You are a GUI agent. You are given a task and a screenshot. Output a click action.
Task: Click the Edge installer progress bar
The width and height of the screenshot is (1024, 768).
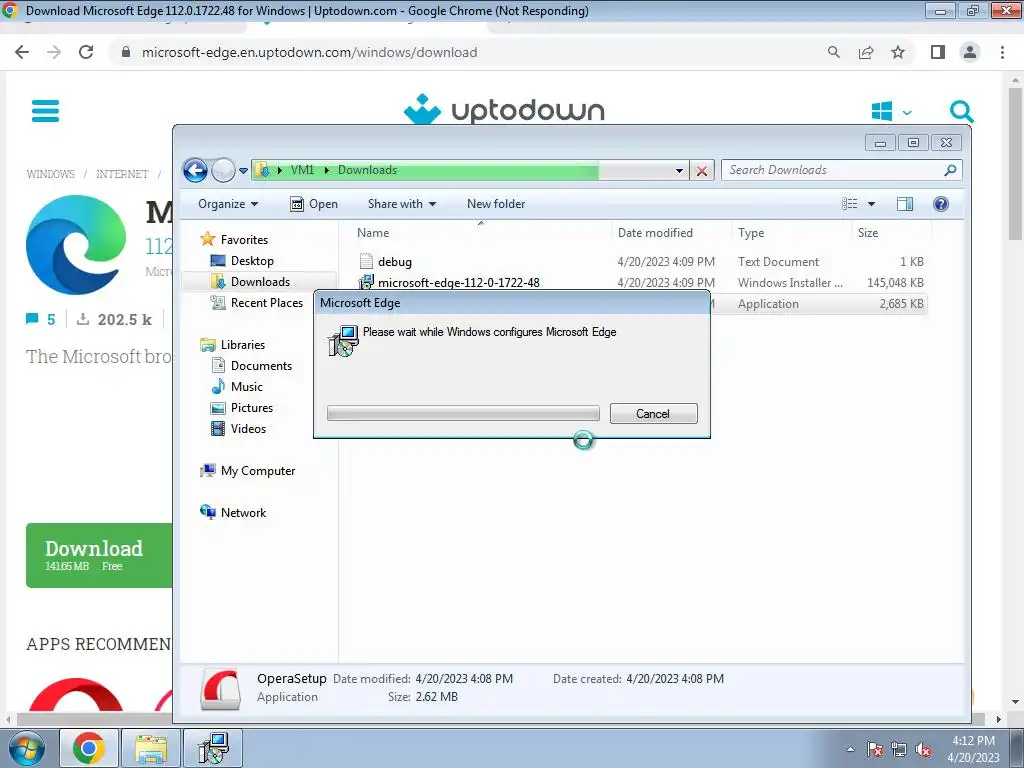click(463, 413)
